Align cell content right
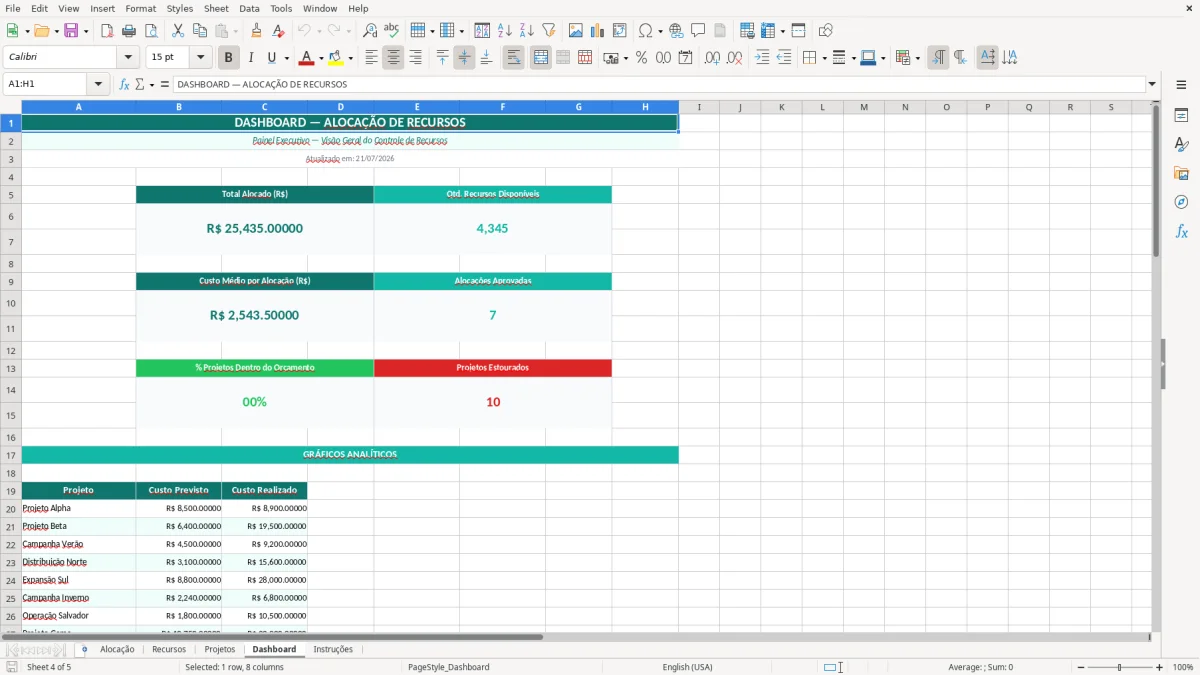This screenshot has height=675, width=1200. pos(415,58)
